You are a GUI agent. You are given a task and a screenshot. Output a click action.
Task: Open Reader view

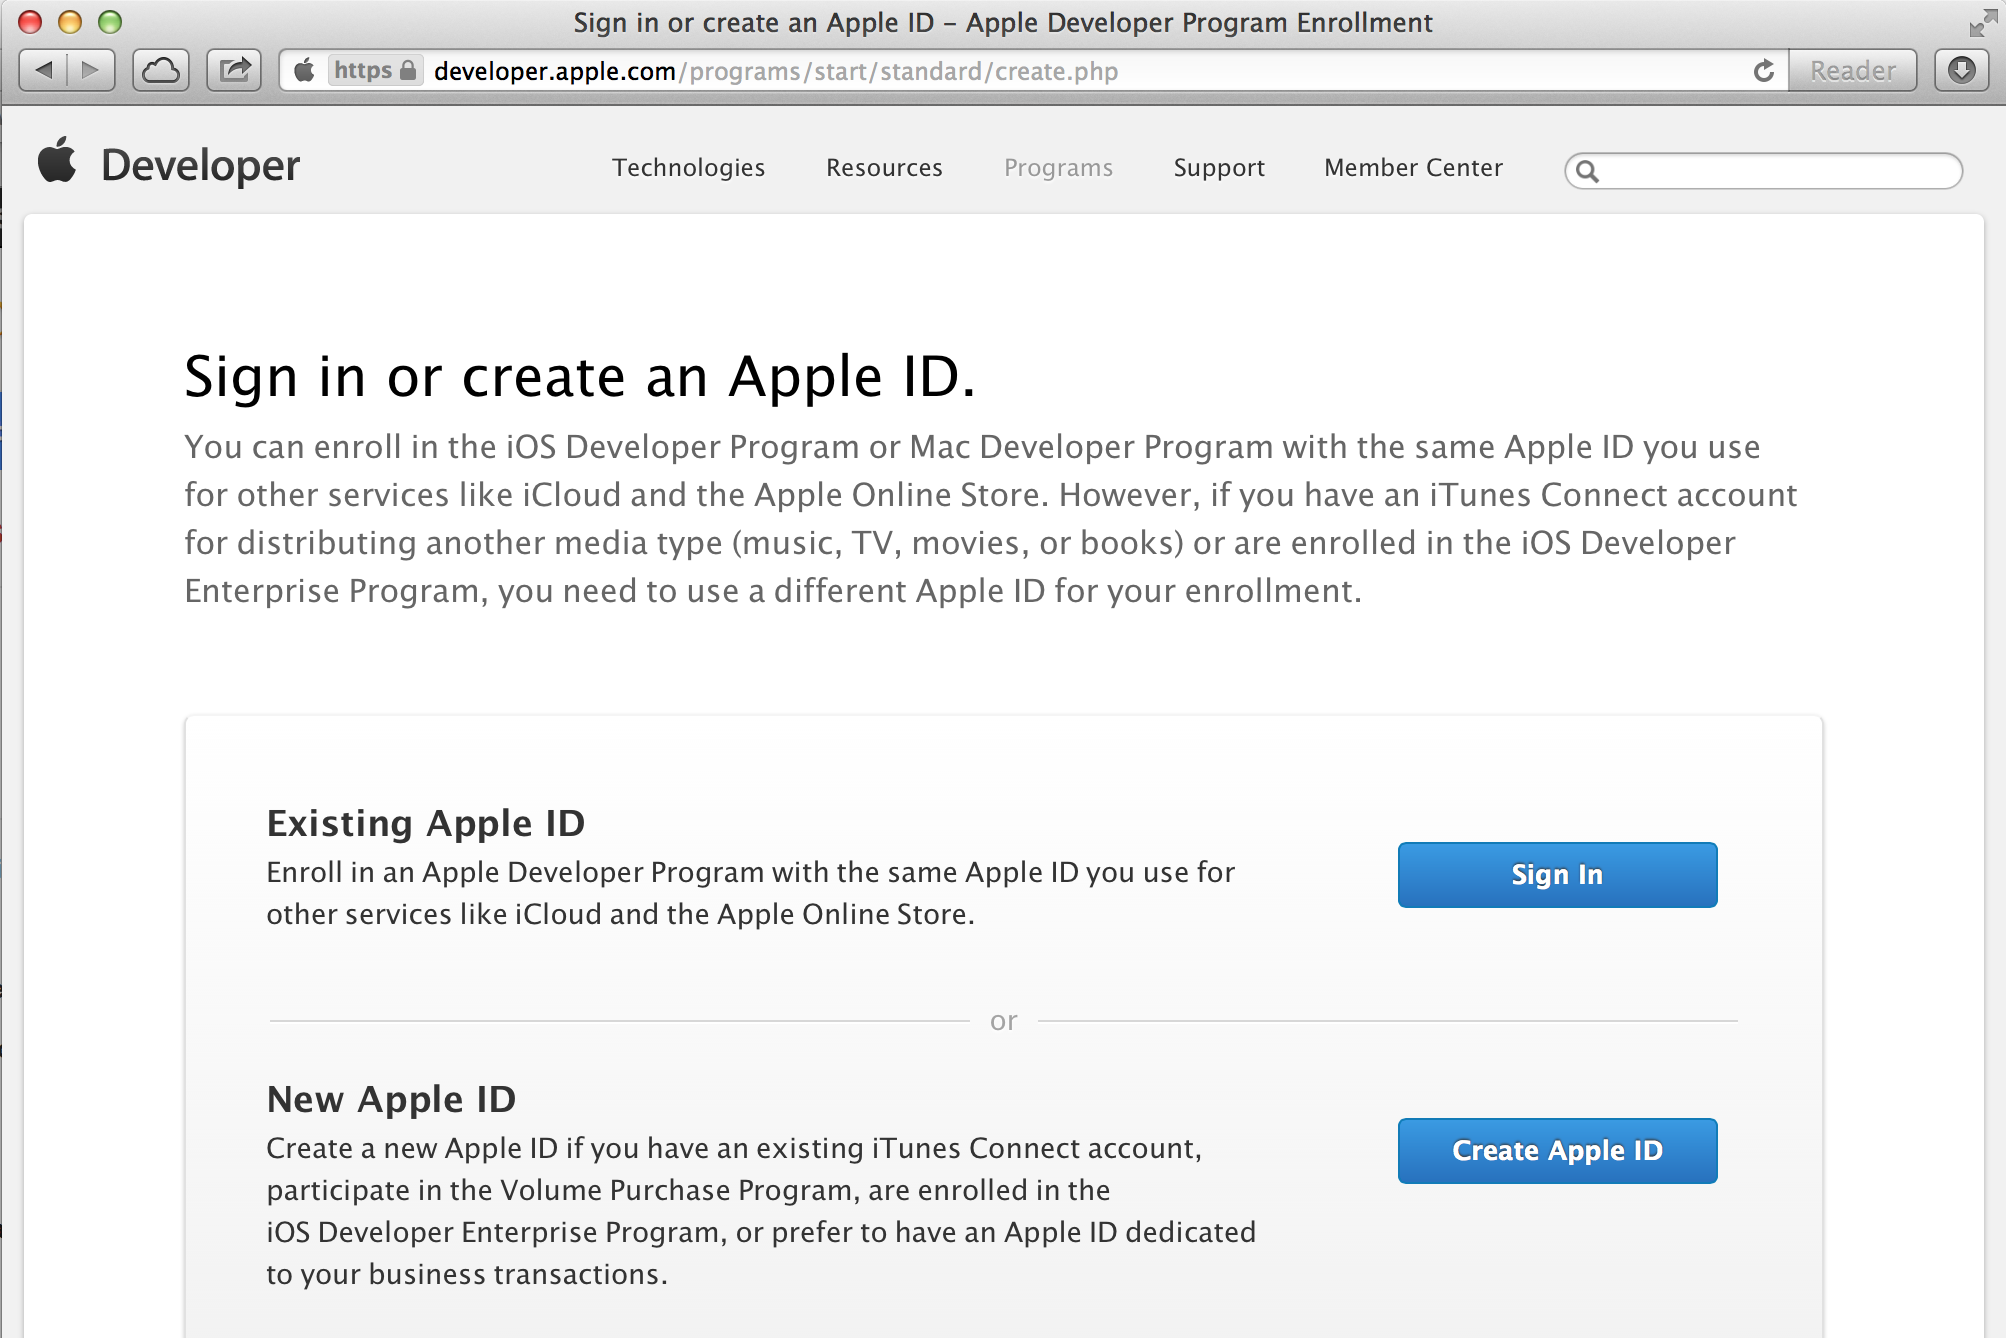click(x=1852, y=71)
